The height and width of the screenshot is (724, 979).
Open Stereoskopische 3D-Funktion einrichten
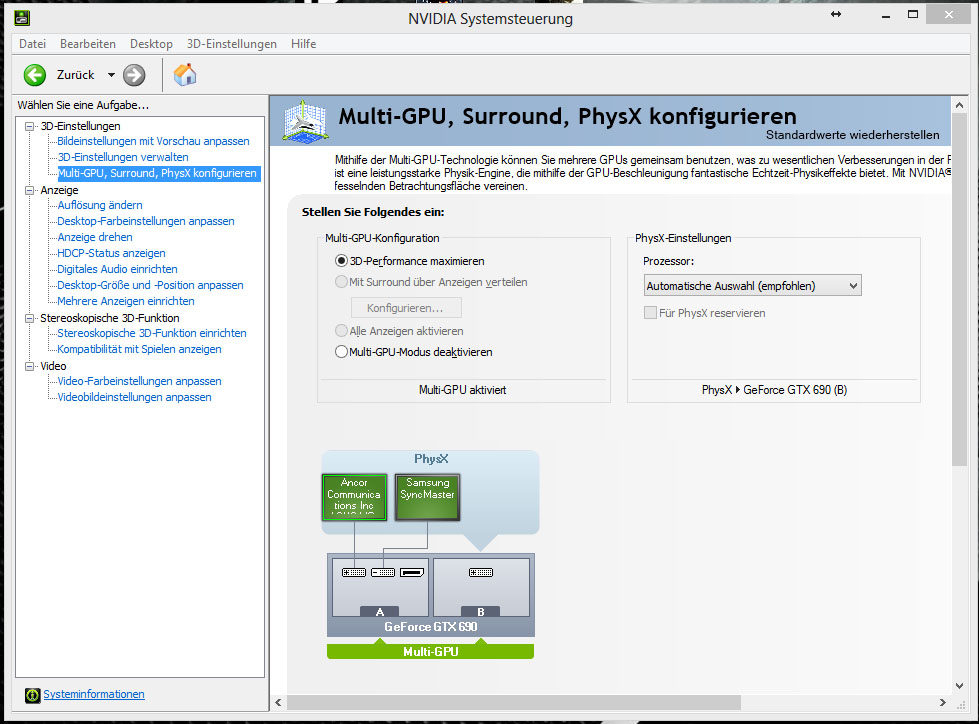coord(152,333)
